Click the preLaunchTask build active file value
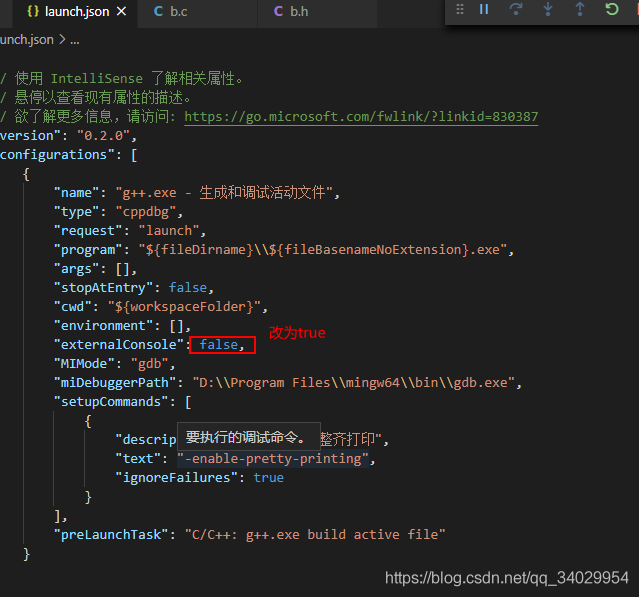This screenshot has height=597, width=639. point(315,535)
